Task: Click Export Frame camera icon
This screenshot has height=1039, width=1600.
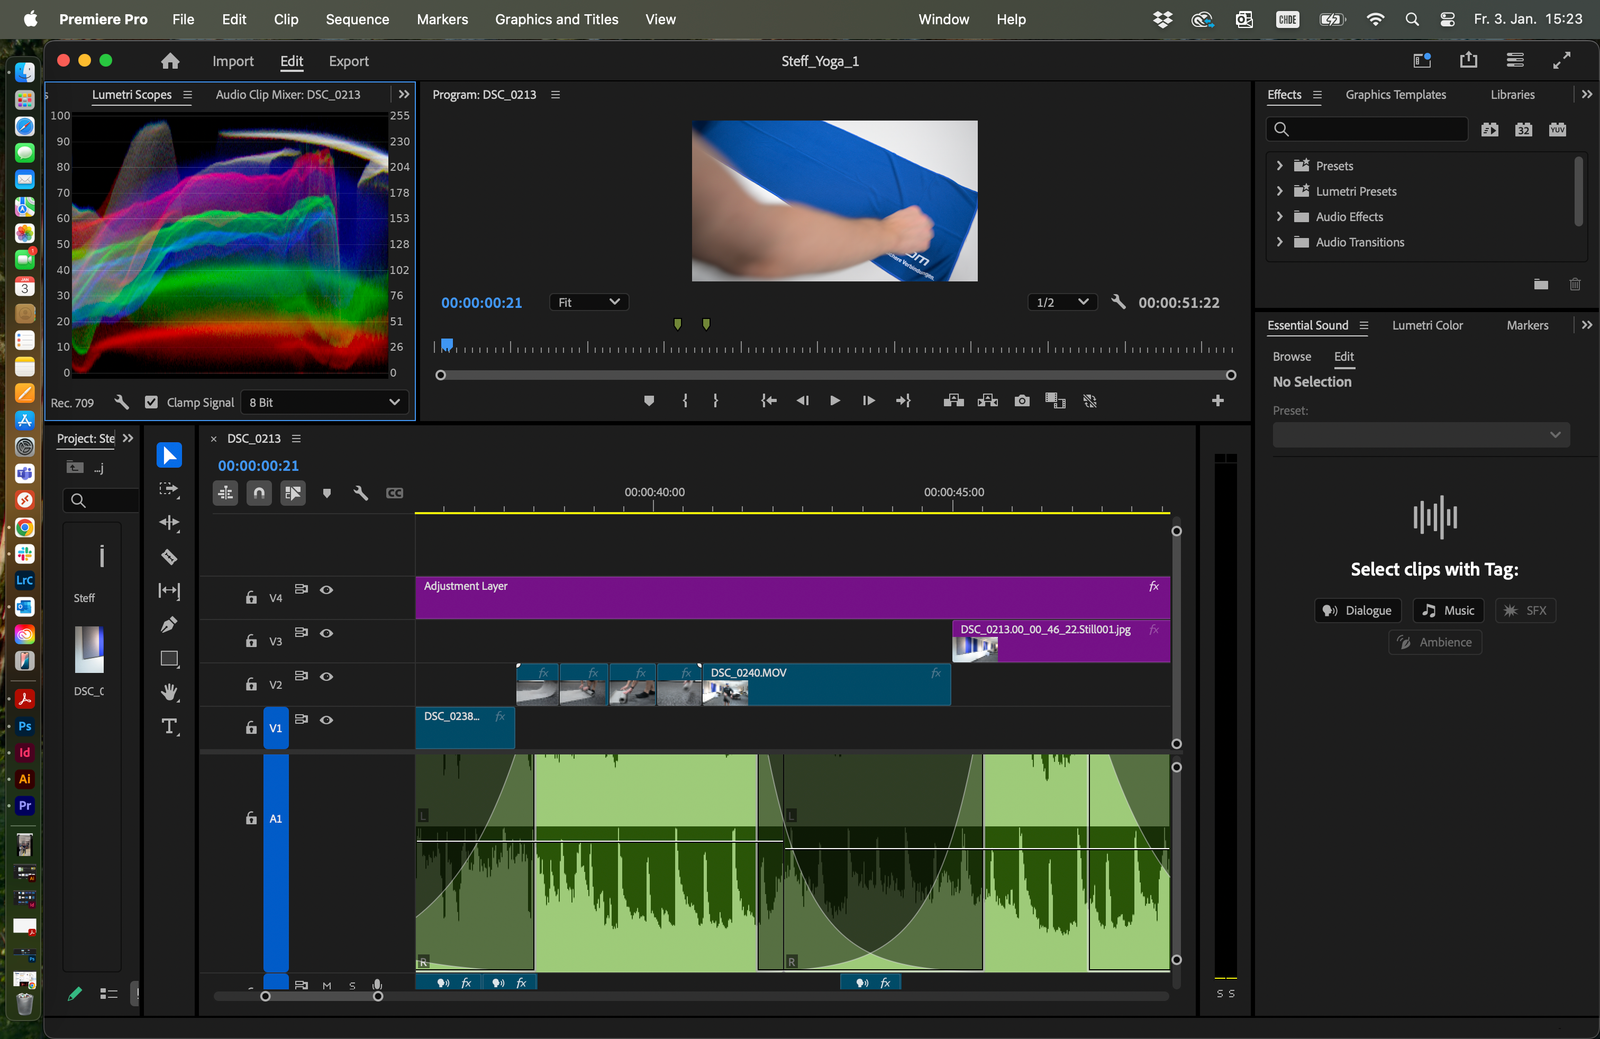Action: click(1021, 401)
